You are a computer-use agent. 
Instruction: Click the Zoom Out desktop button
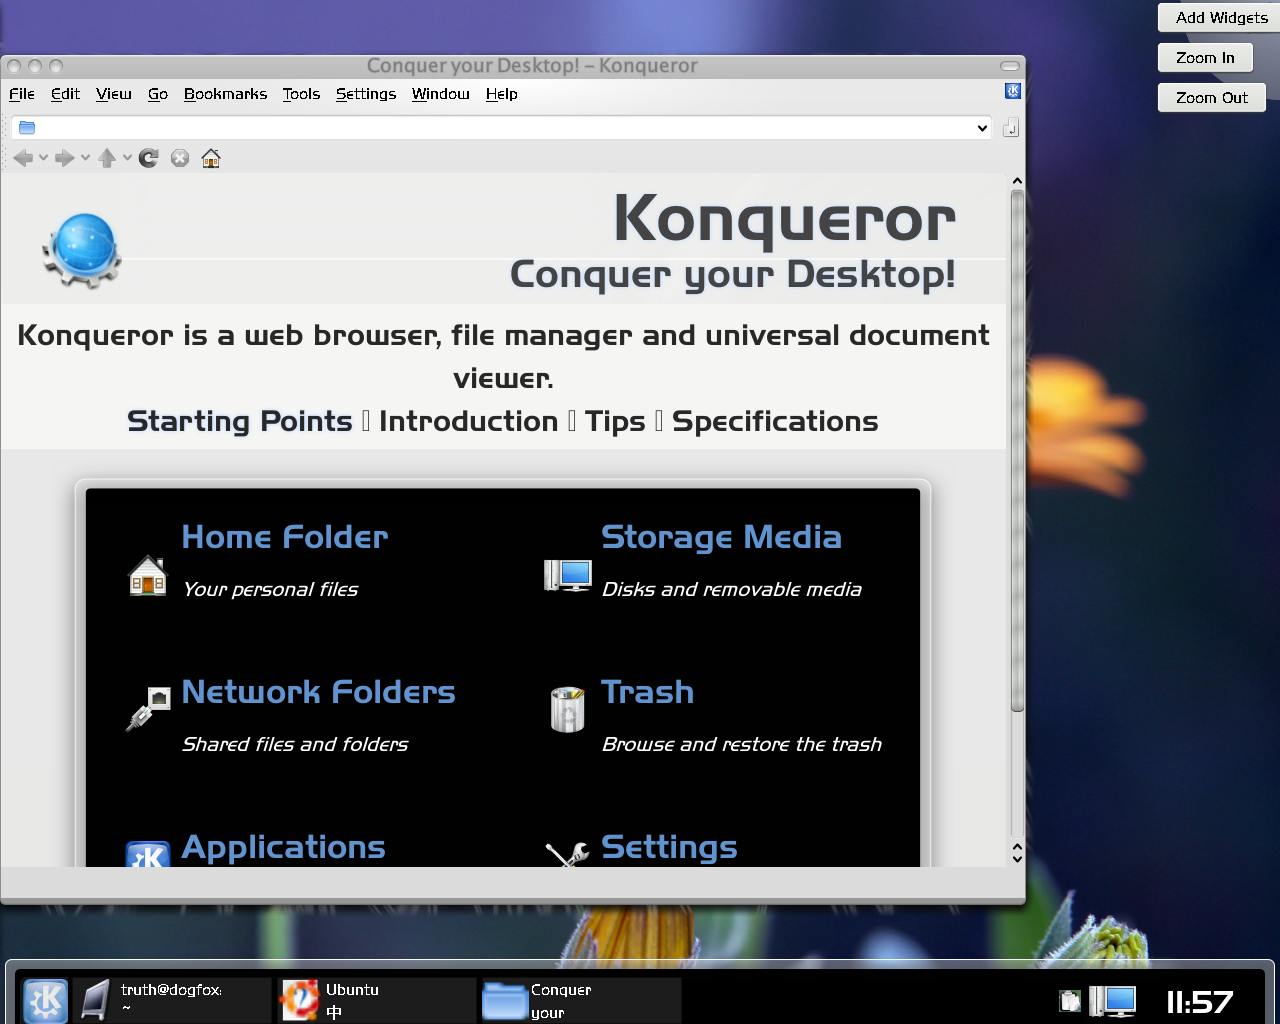pyautogui.click(x=1212, y=98)
